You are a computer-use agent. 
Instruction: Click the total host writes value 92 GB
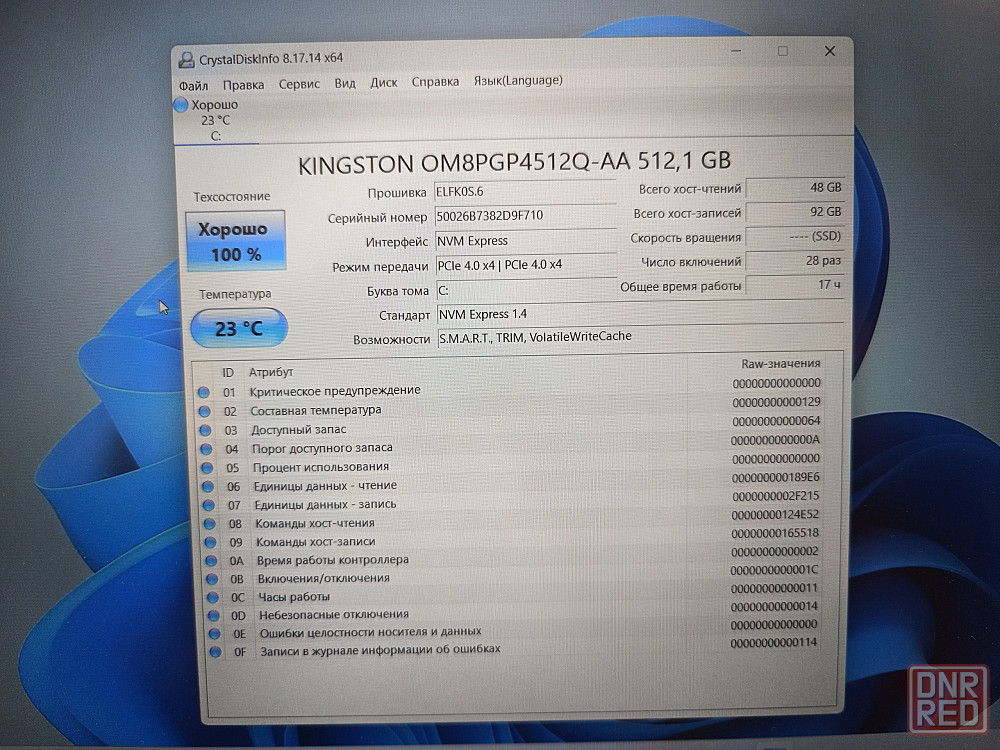(795, 212)
